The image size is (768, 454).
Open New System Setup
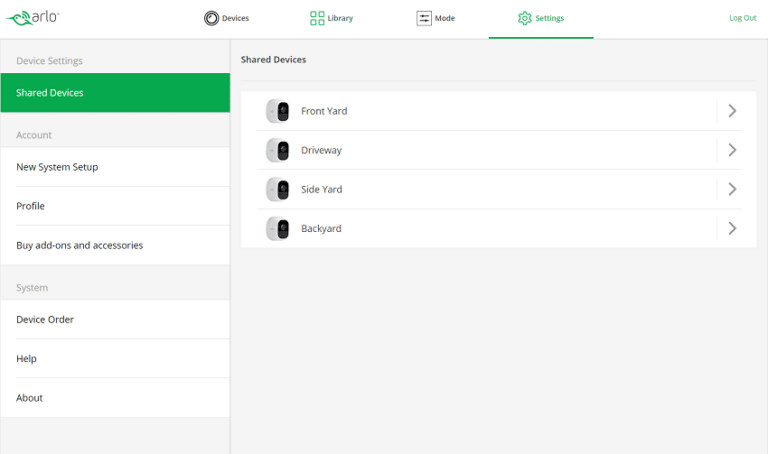coord(115,167)
